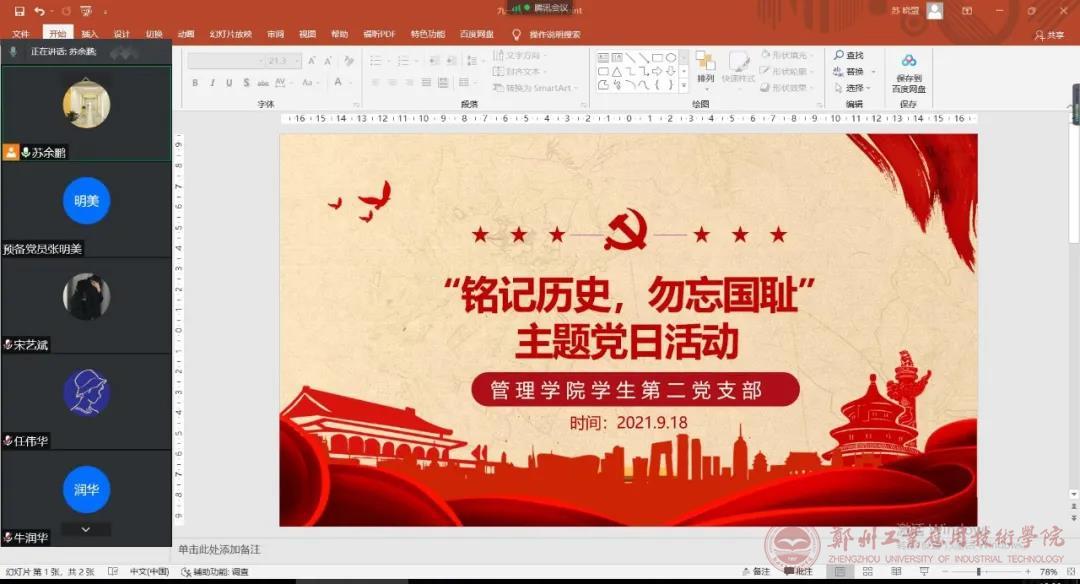Toggle the Notes (备注) pane in status bar
1080x584 pixels.
tap(757, 572)
